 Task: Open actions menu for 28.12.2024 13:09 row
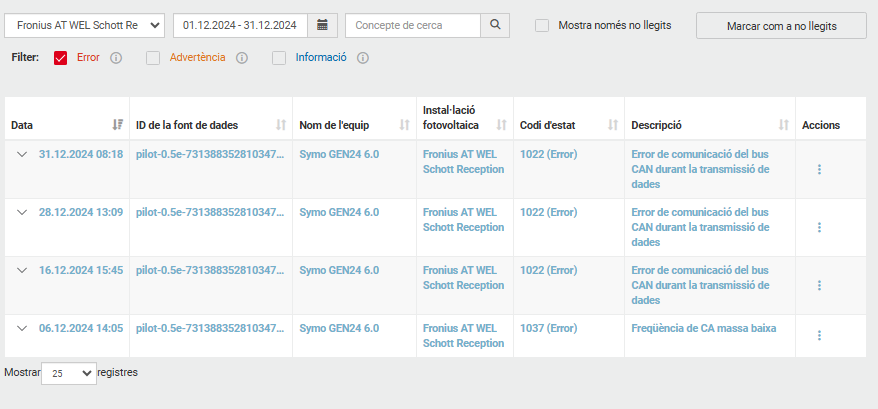(819, 228)
